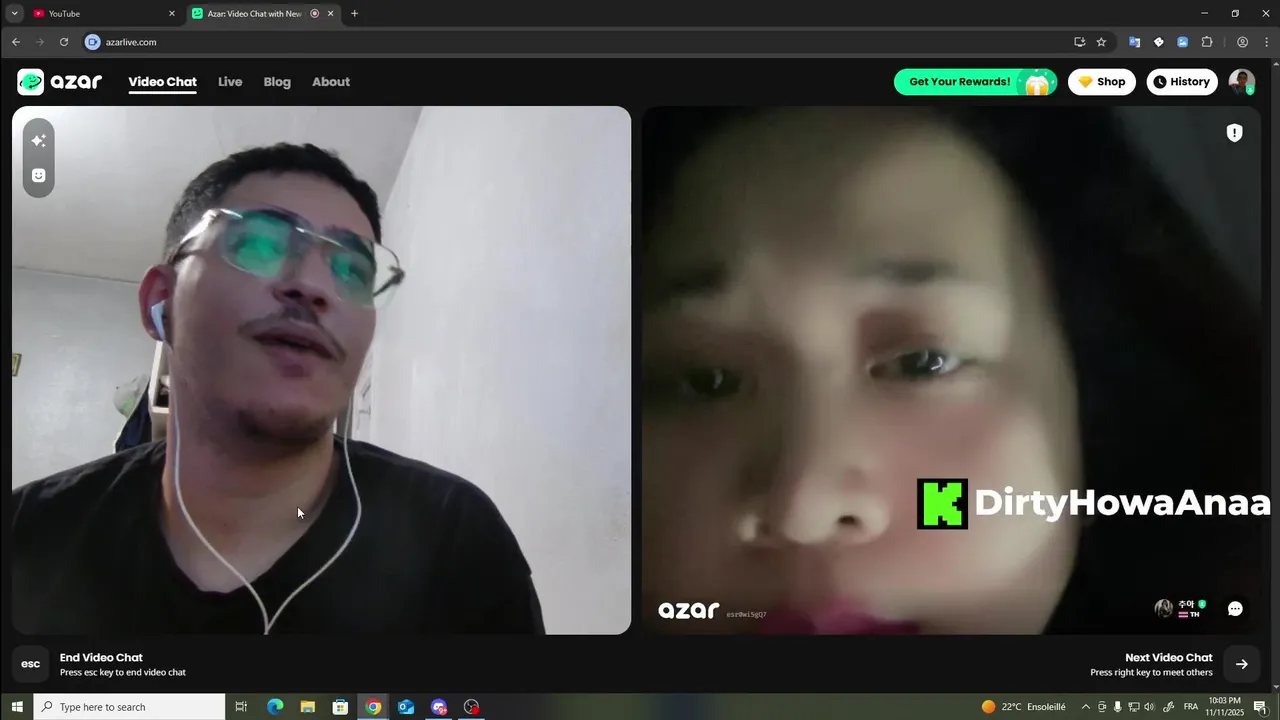Open the Windows Start menu

(x=16, y=707)
